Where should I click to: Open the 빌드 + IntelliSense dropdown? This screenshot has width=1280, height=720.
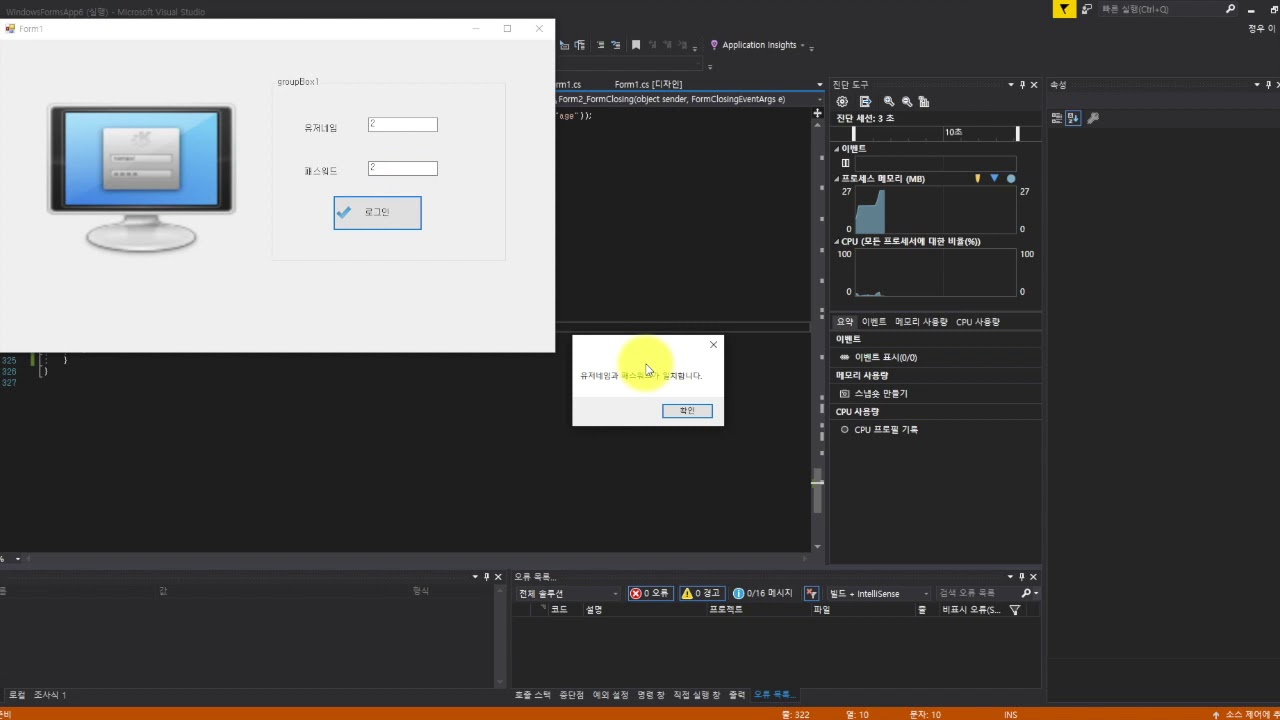click(x=879, y=594)
